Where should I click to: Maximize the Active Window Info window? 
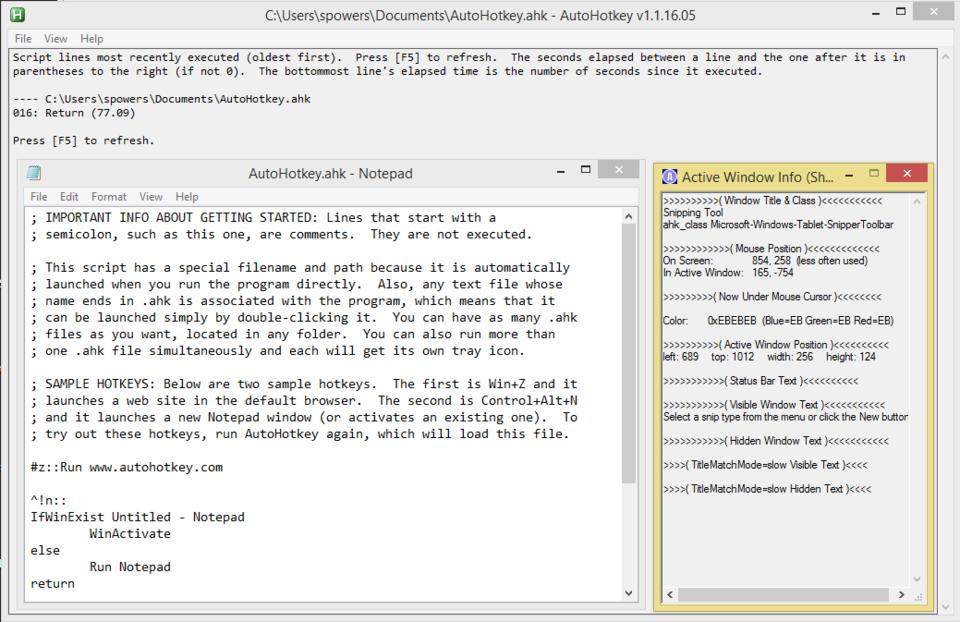pyautogui.click(x=873, y=173)
